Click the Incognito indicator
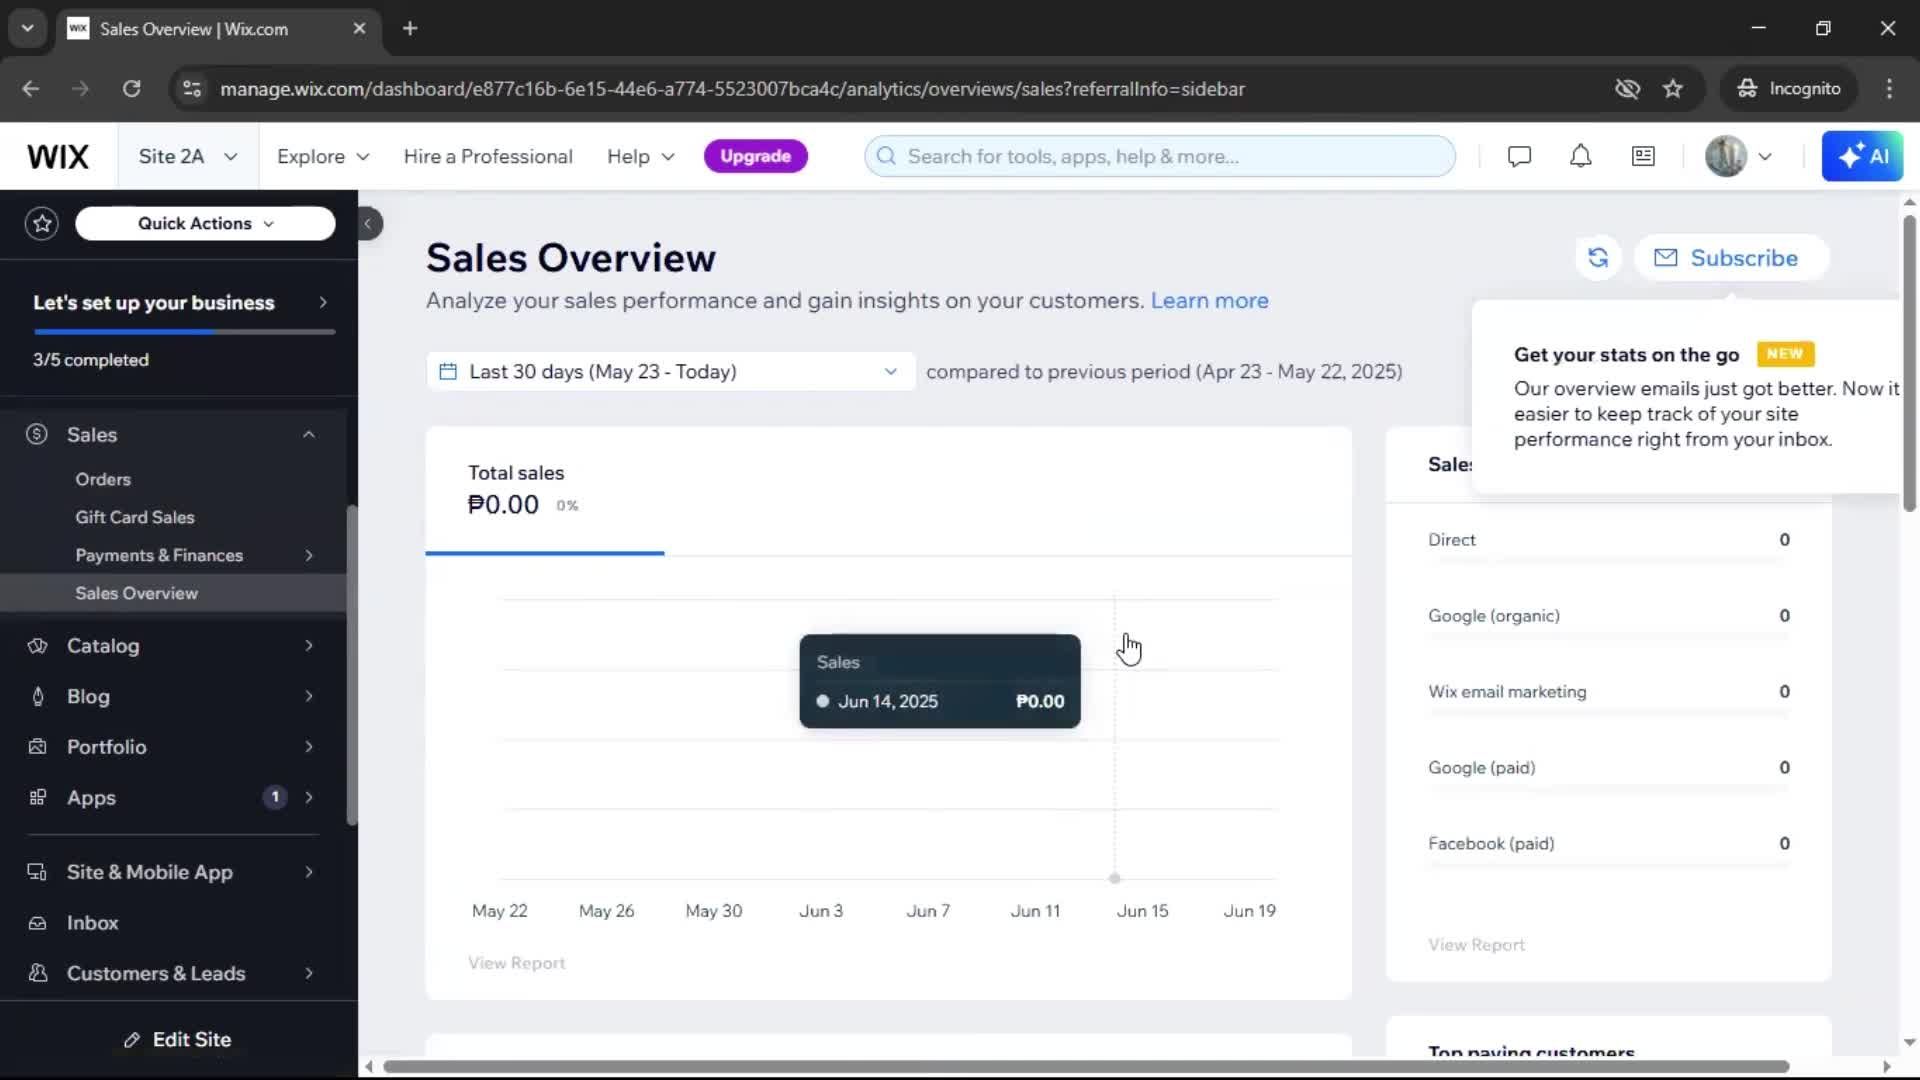This screenshot has height=1080, width=1920. click(x=1789, y=89)
